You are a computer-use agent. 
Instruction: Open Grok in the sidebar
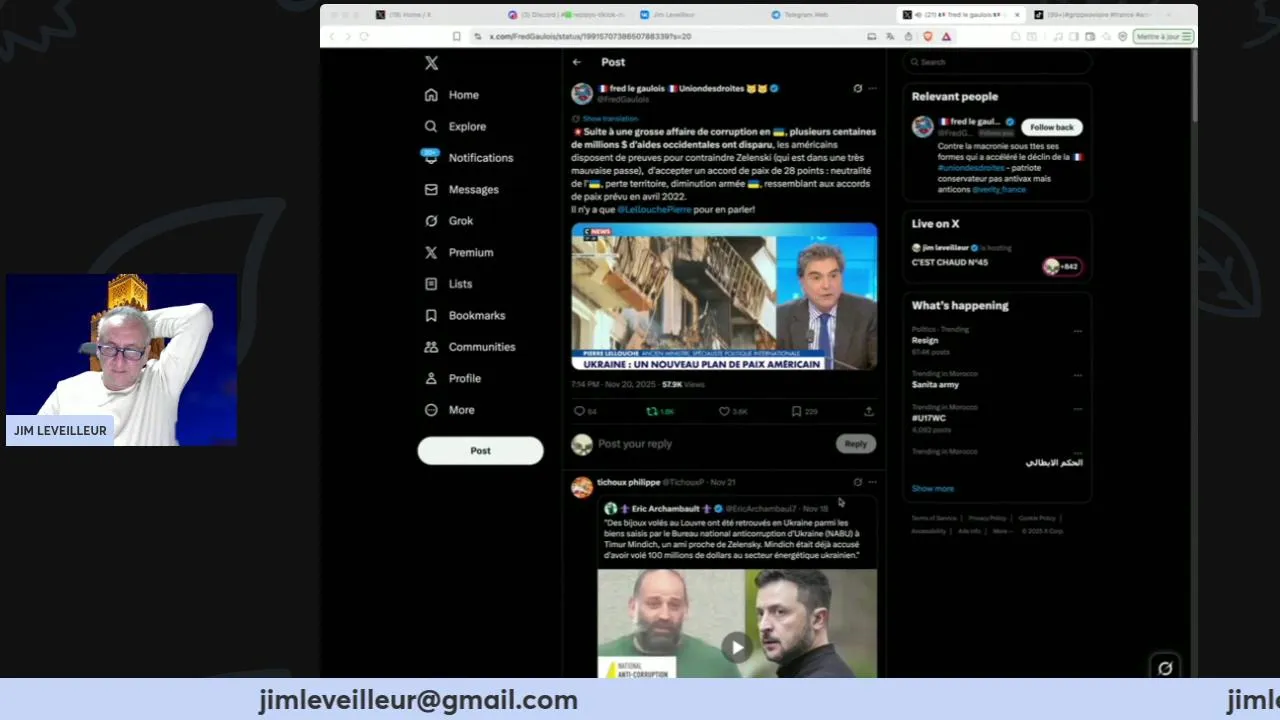(448, 221)
